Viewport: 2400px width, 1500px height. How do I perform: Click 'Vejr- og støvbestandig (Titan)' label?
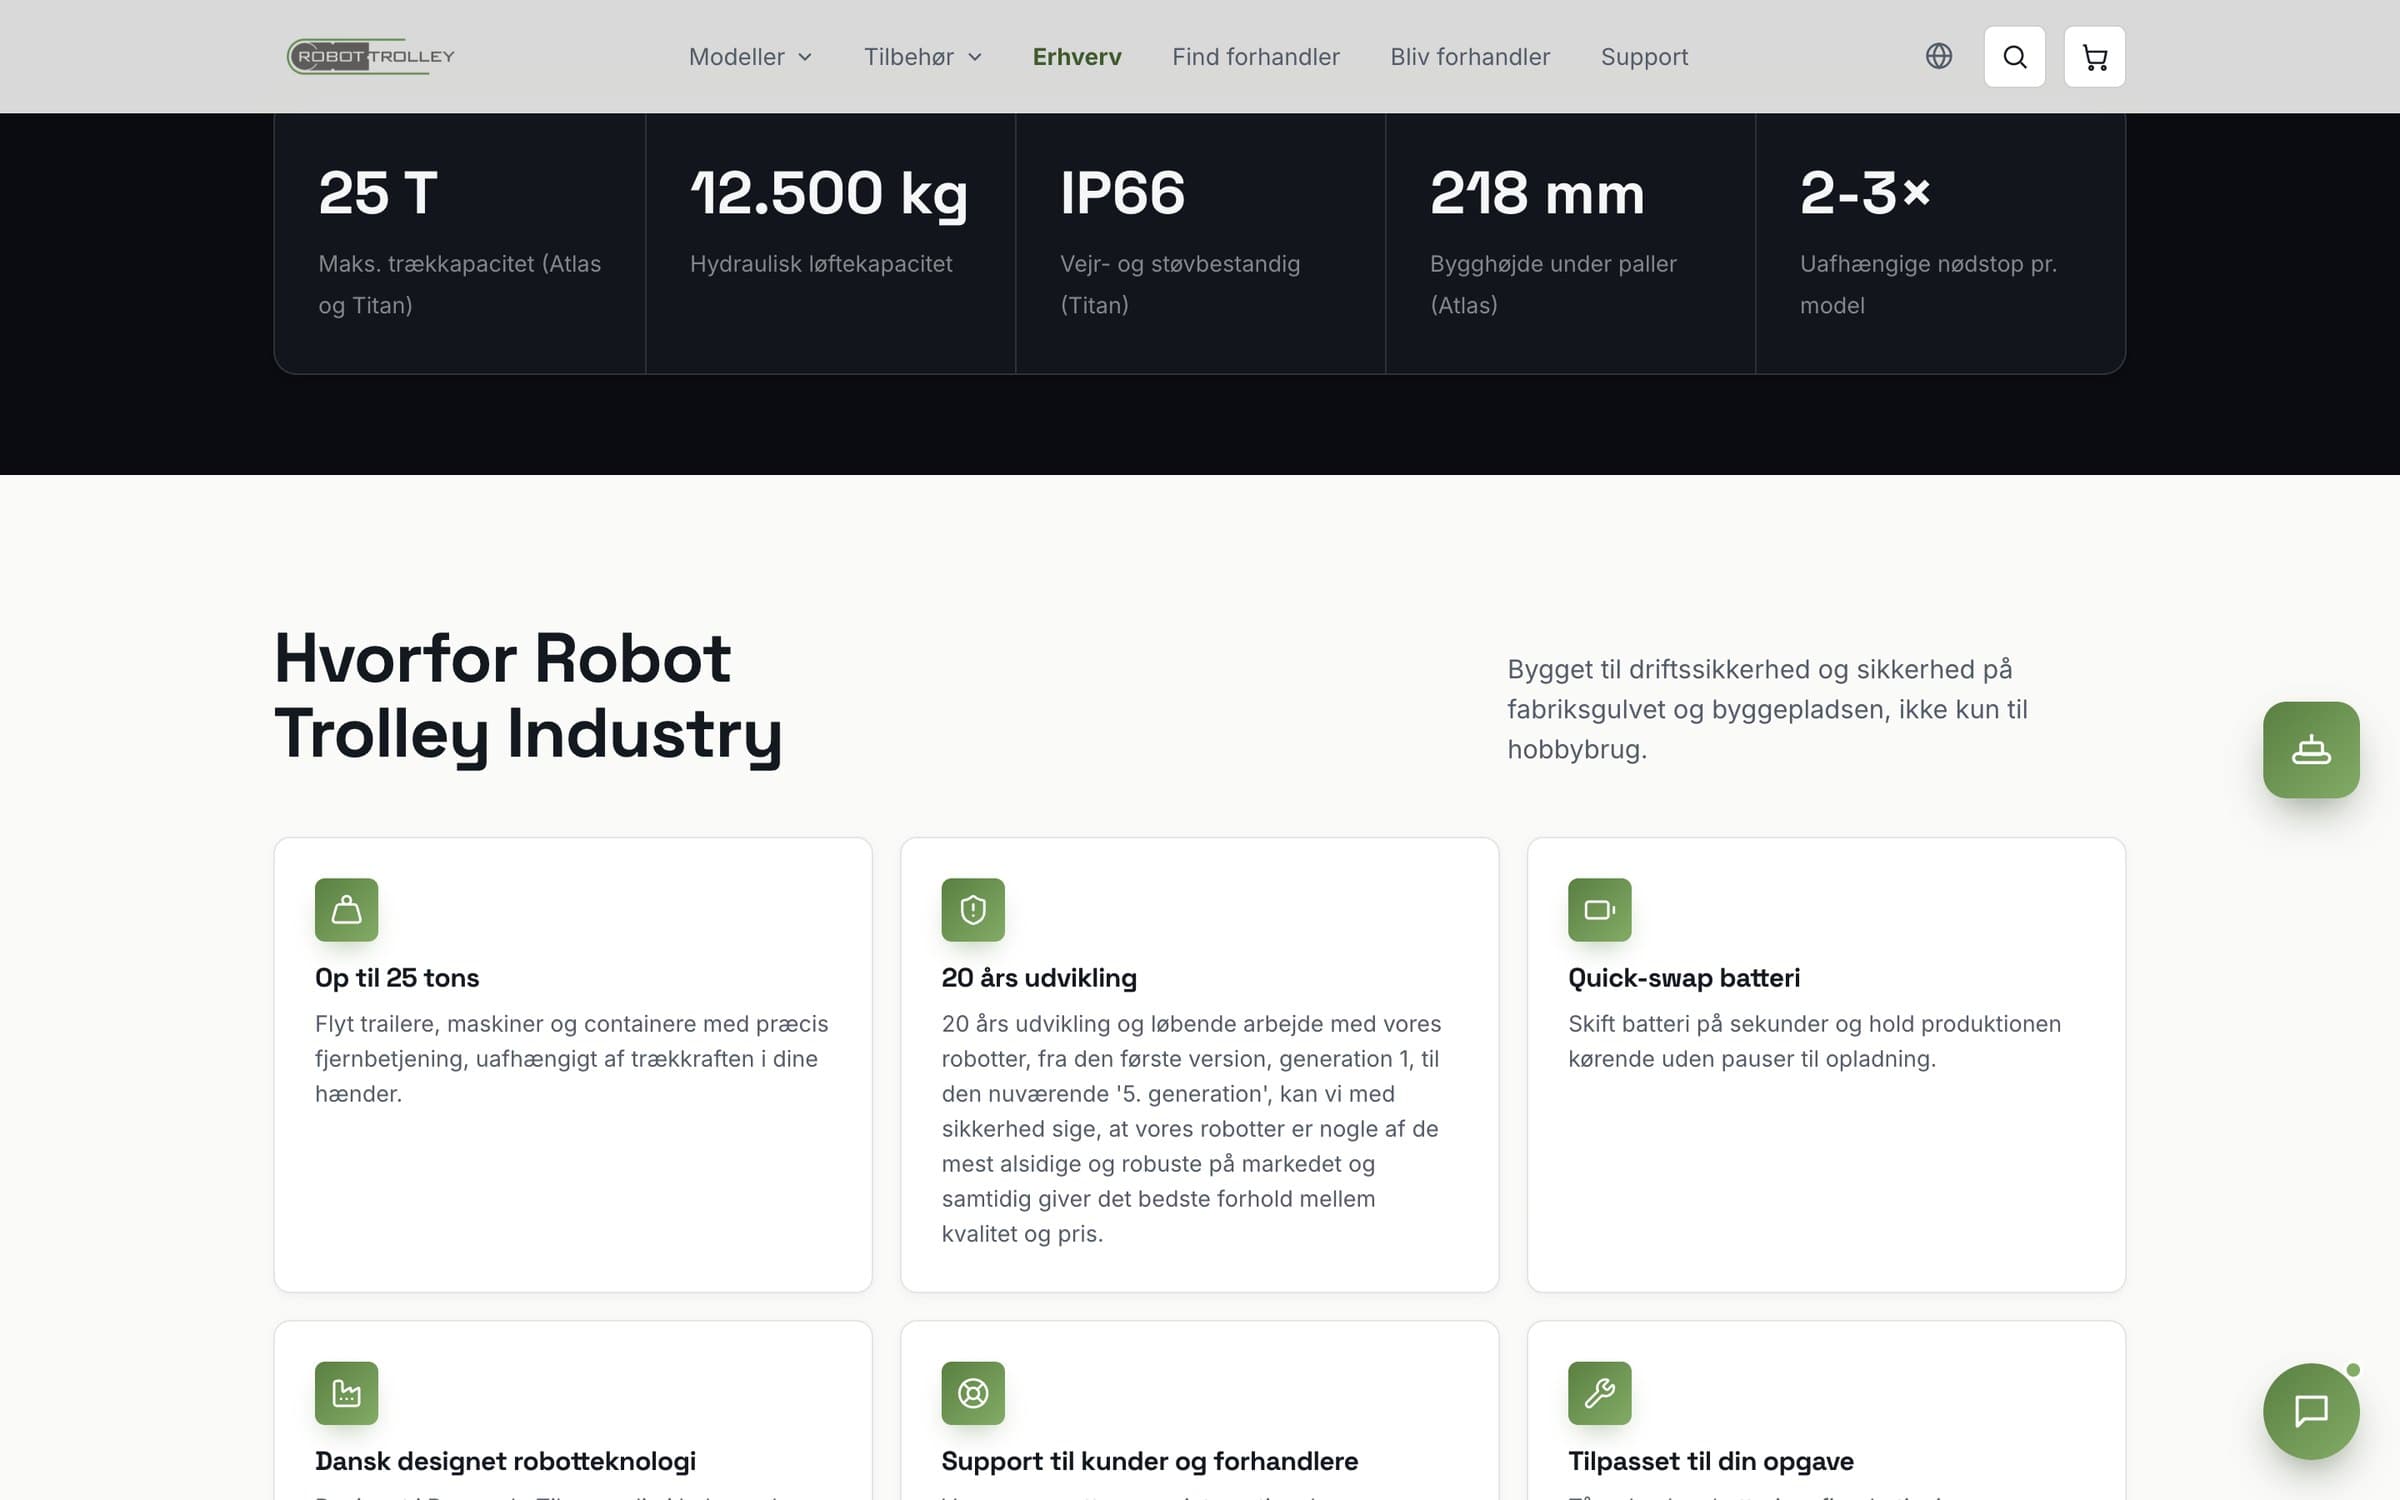pyautogui.click(x=1180, y=284)
